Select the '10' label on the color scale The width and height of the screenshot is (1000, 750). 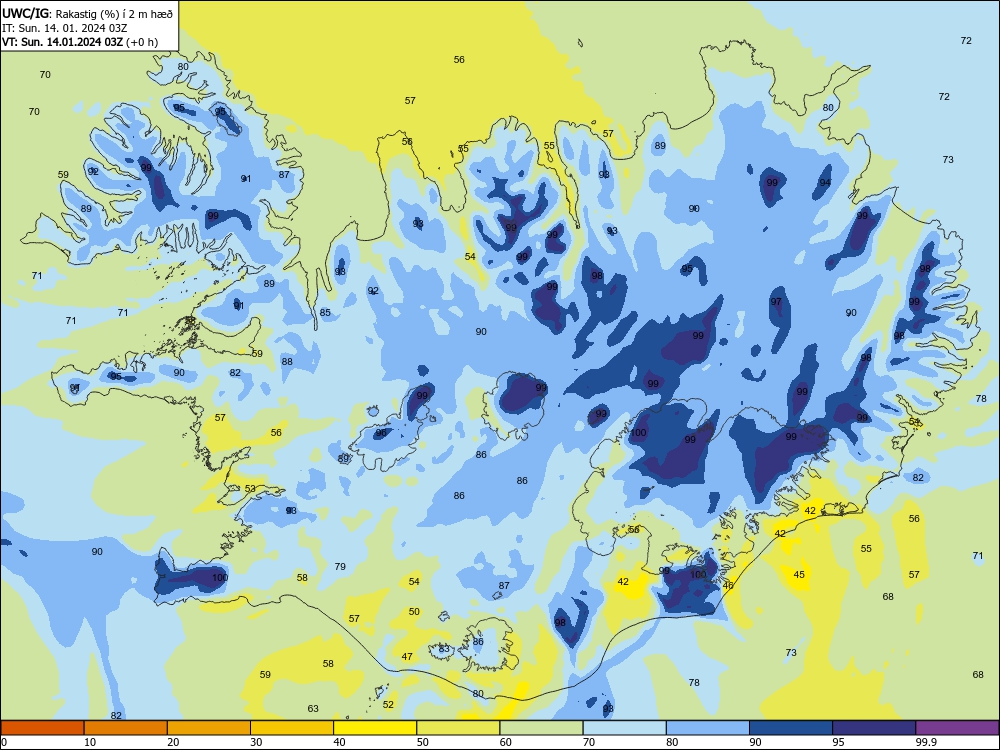point(90,742)
